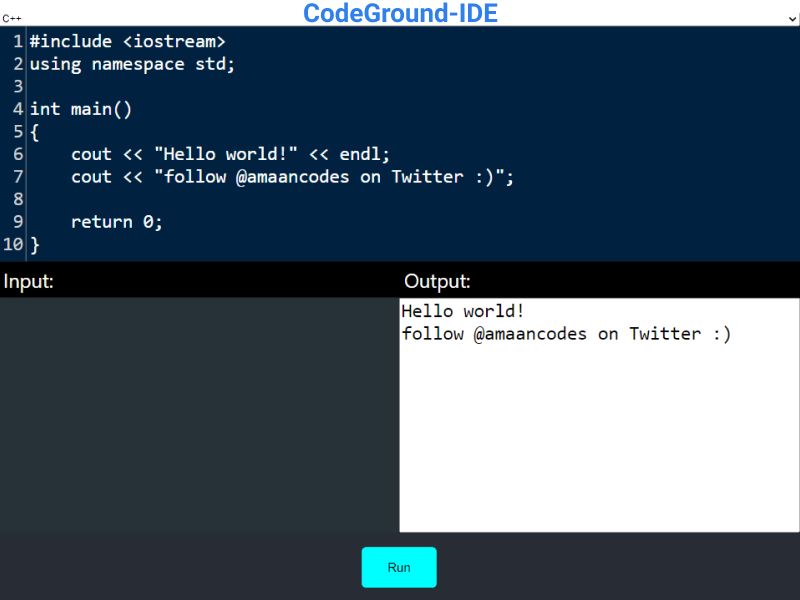Click inside the Output text area
Viewport: 800px width, 600px height.
click(599, 415)
